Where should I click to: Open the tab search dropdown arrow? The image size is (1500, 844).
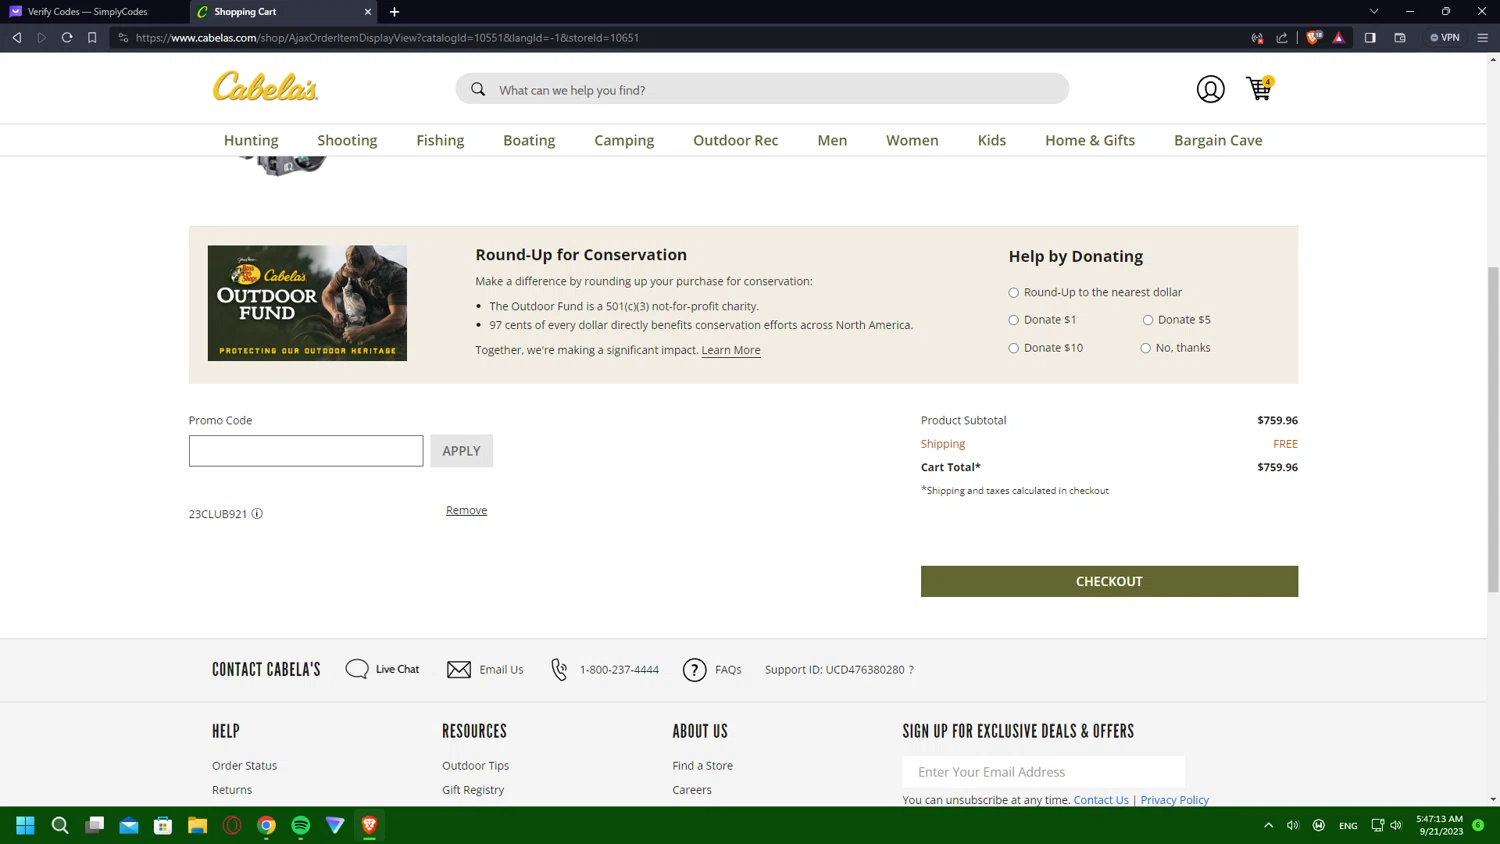(x=1374, y=12)
